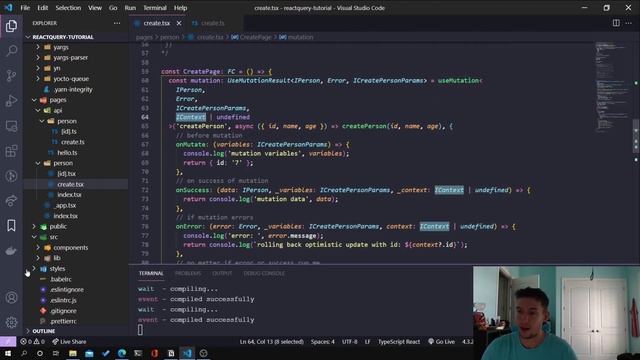Screen dimensions: 640x360
Task: Open .eslintrc.js in the explorer
Action: [x=64, y=300]
